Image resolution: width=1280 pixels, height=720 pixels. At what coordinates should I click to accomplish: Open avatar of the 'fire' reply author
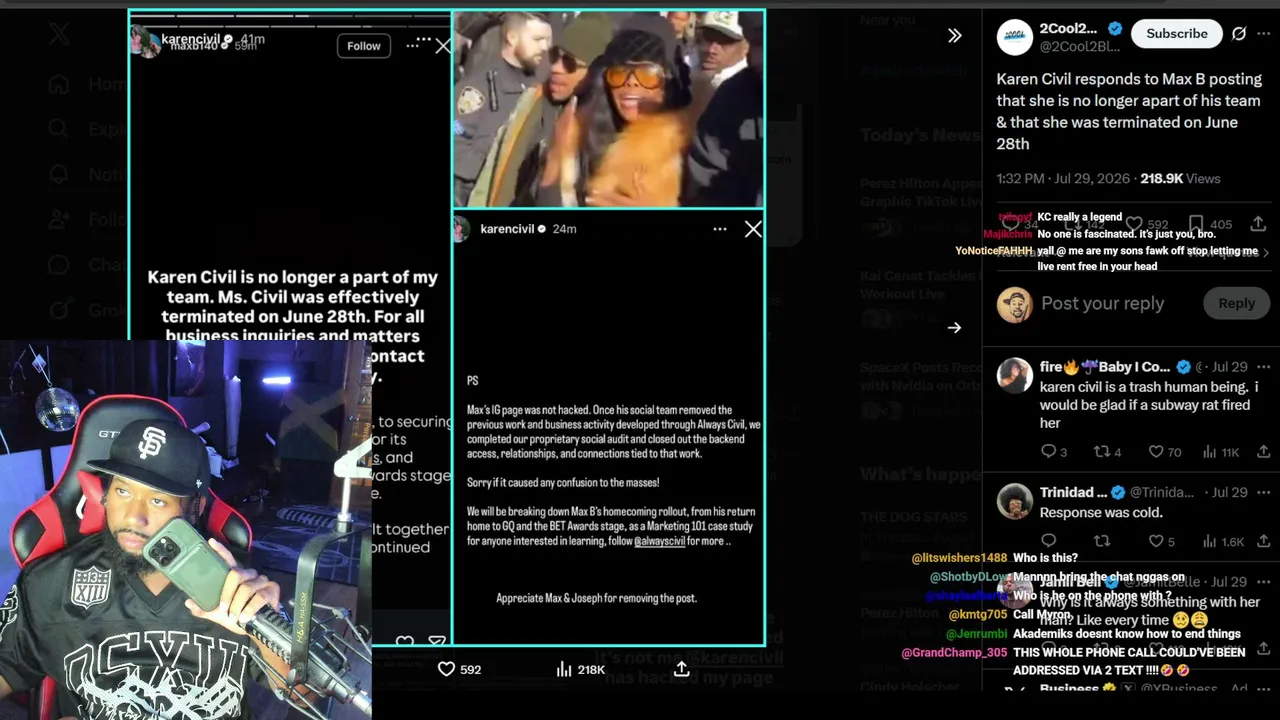(x=1015, y=375)
